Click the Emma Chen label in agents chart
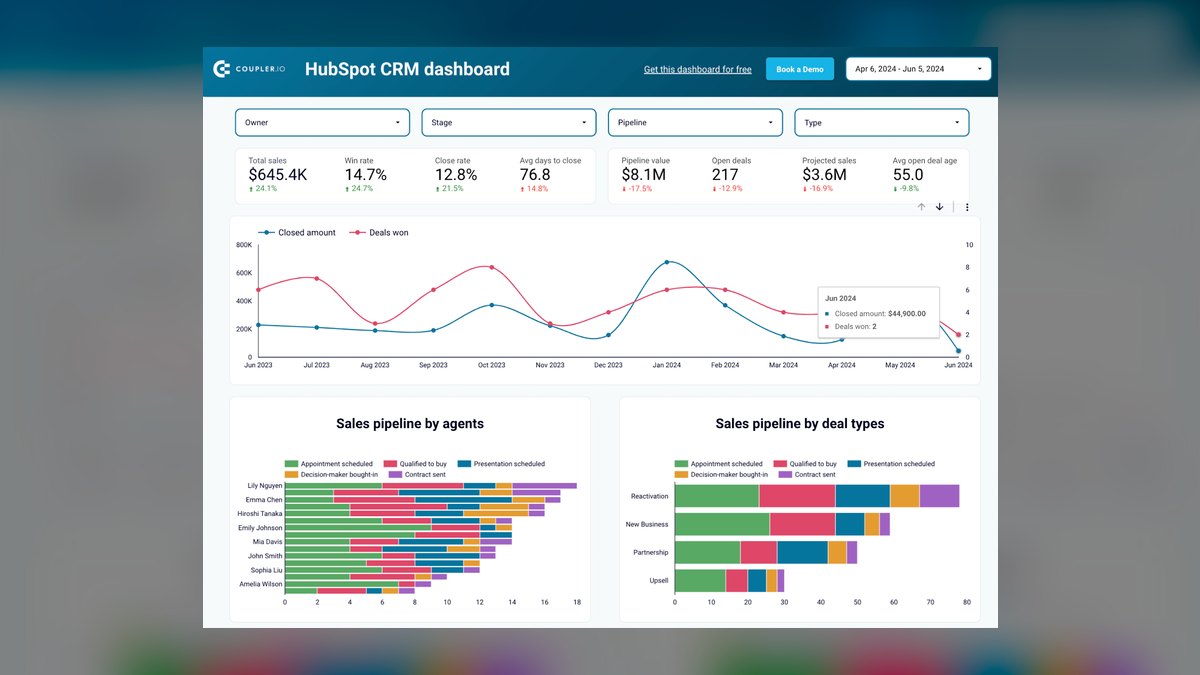 [266, 499]
